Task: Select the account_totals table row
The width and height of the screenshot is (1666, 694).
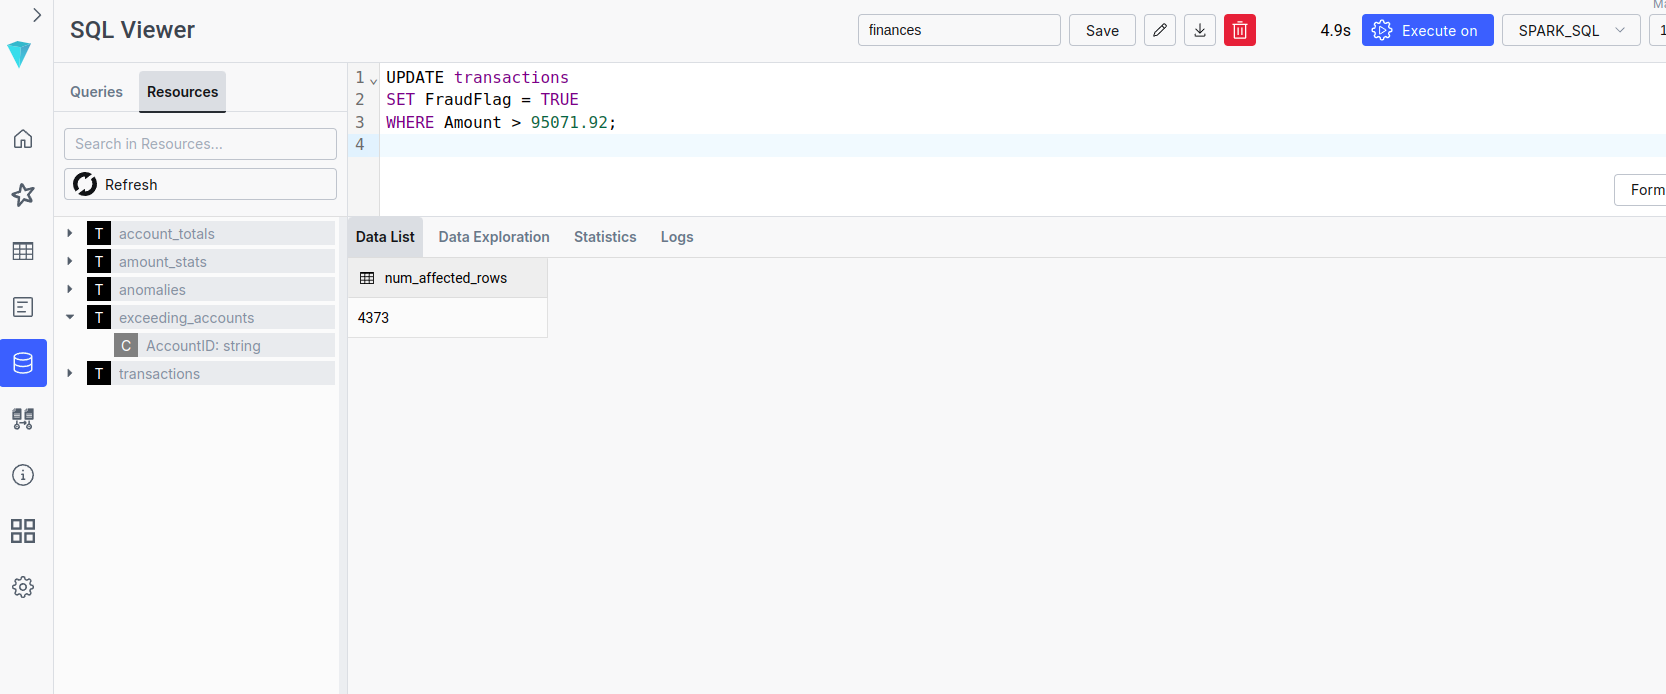Action: tap(211, 233)
